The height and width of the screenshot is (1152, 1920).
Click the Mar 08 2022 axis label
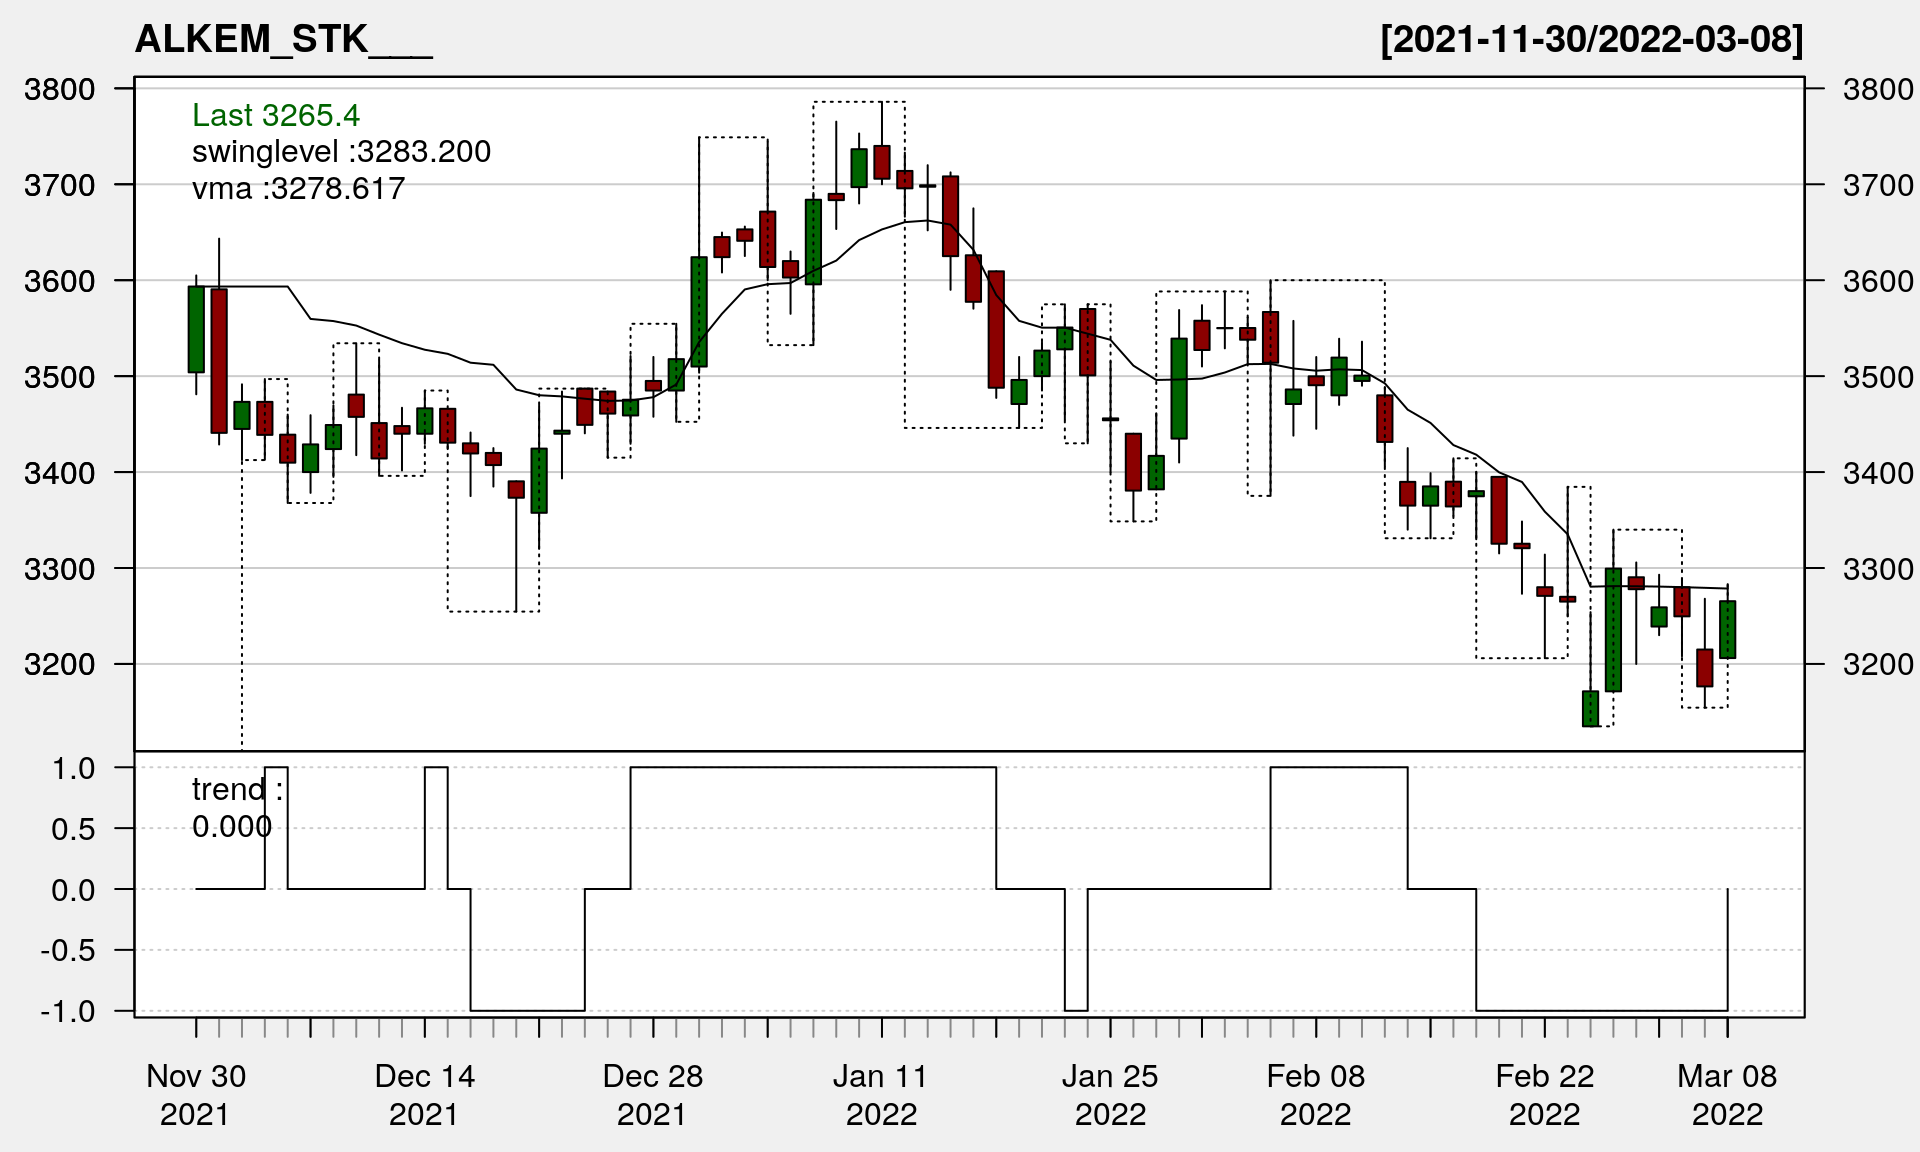(x=1727, y=1094)
